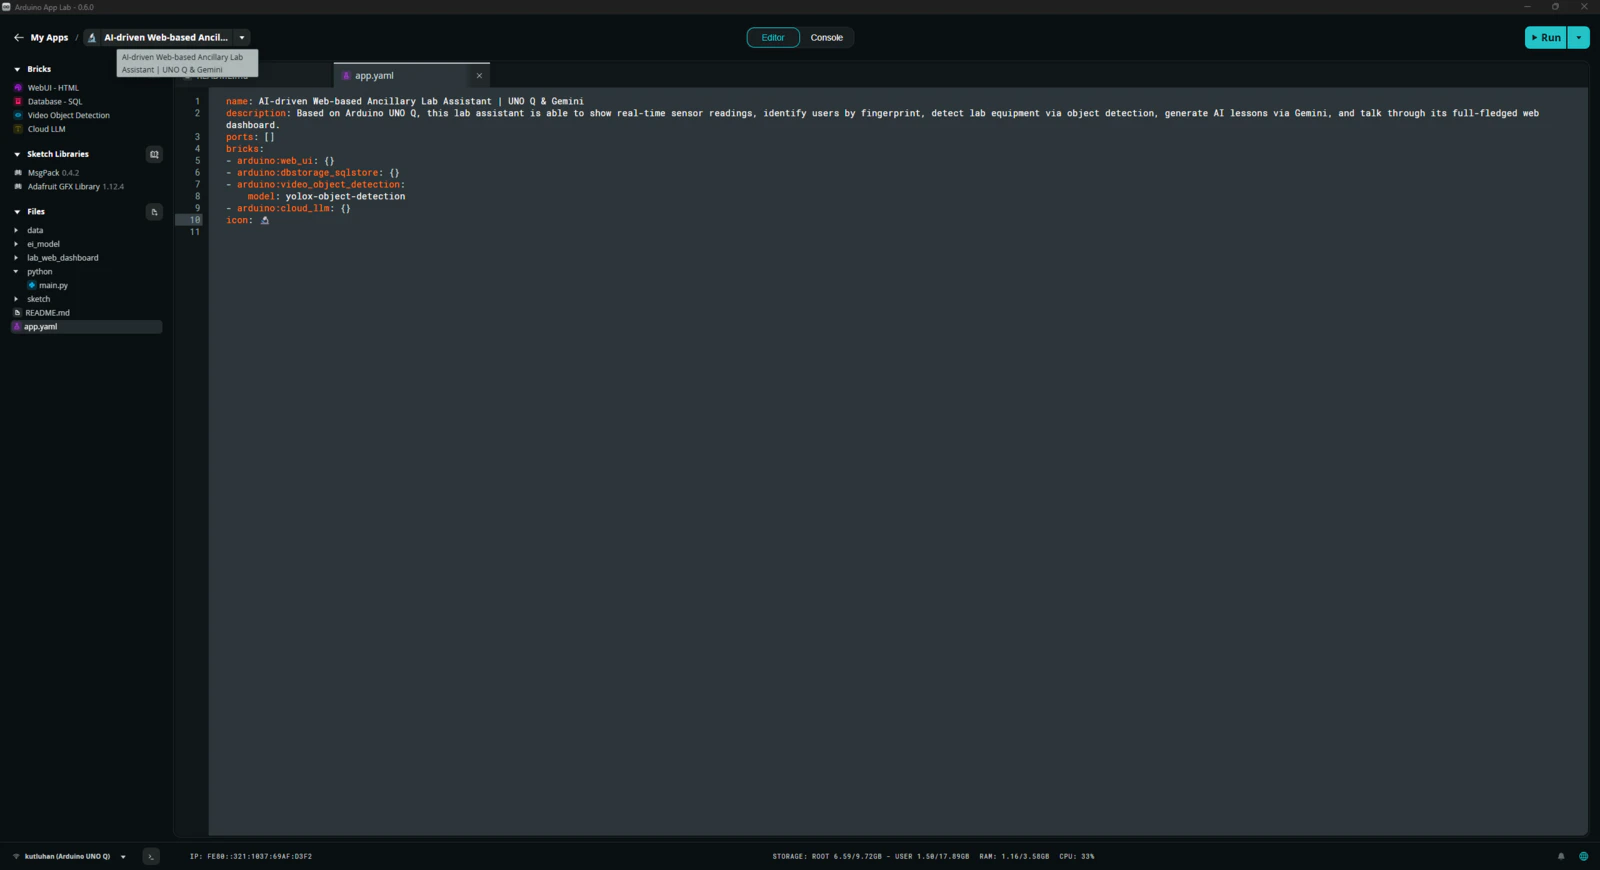The width and height of the screenshot is (1600, 870).
Task: Collapse the Bricks section
Action: (x=17, y=69)
